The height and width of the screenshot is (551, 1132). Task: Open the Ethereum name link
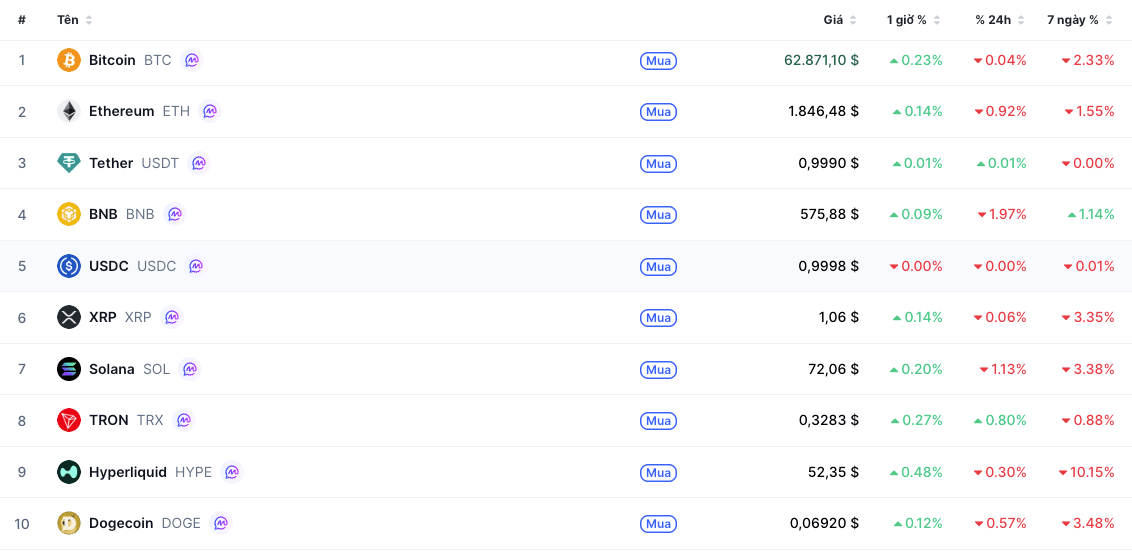point(121,111)
